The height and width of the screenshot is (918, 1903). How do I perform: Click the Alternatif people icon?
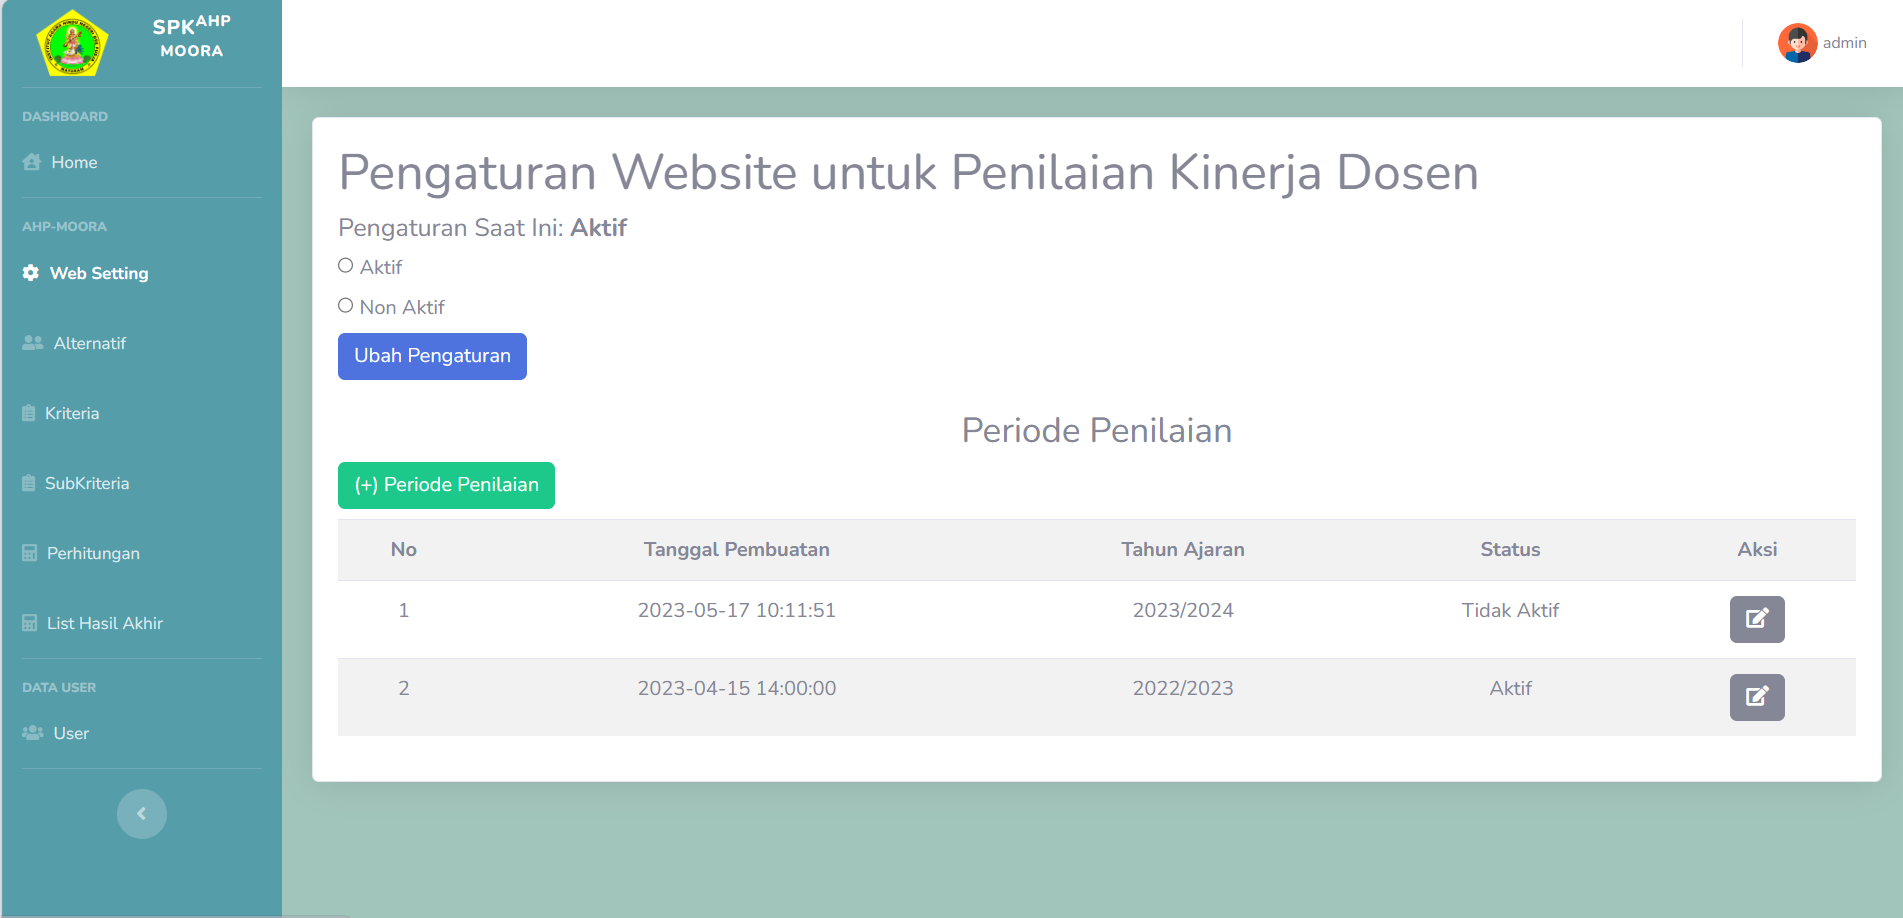click(33, 343)
